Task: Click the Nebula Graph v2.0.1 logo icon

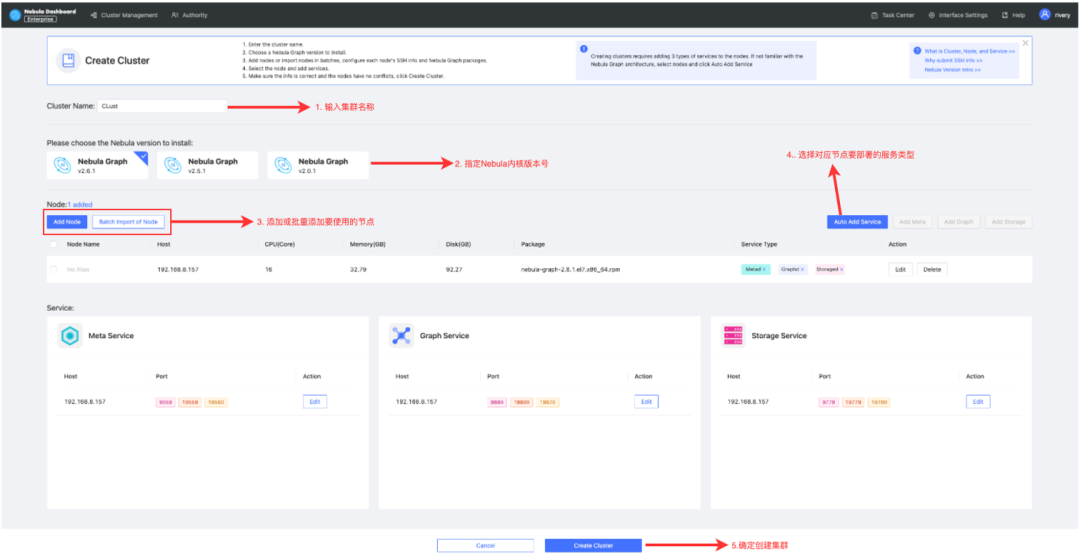Action: (x=282, y=165)
